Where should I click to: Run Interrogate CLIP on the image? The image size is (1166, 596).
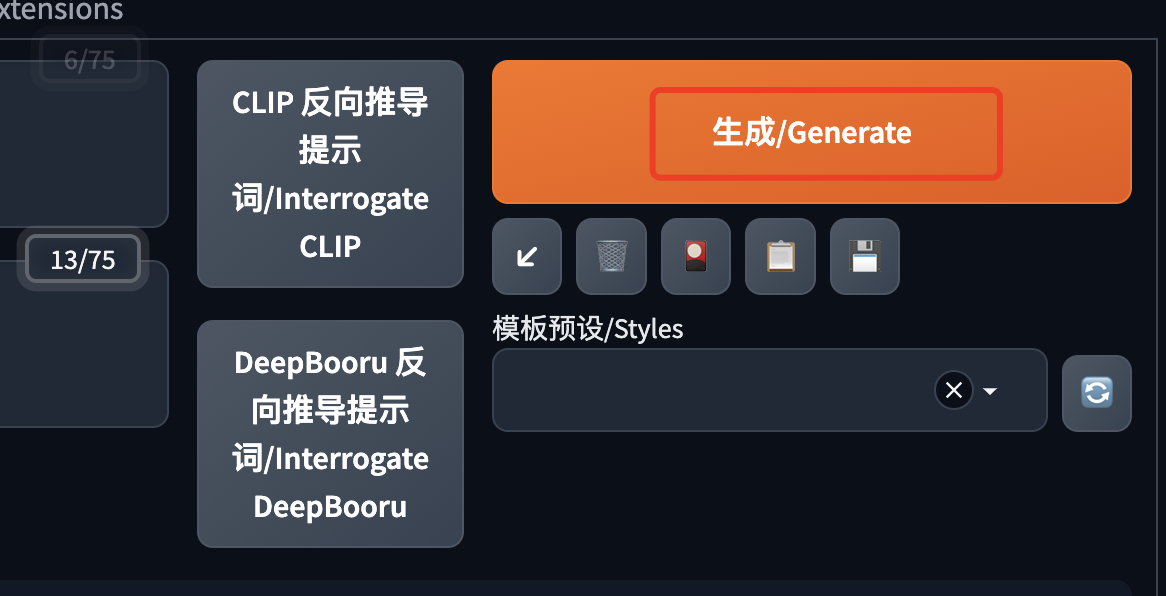tap(330, 173)
